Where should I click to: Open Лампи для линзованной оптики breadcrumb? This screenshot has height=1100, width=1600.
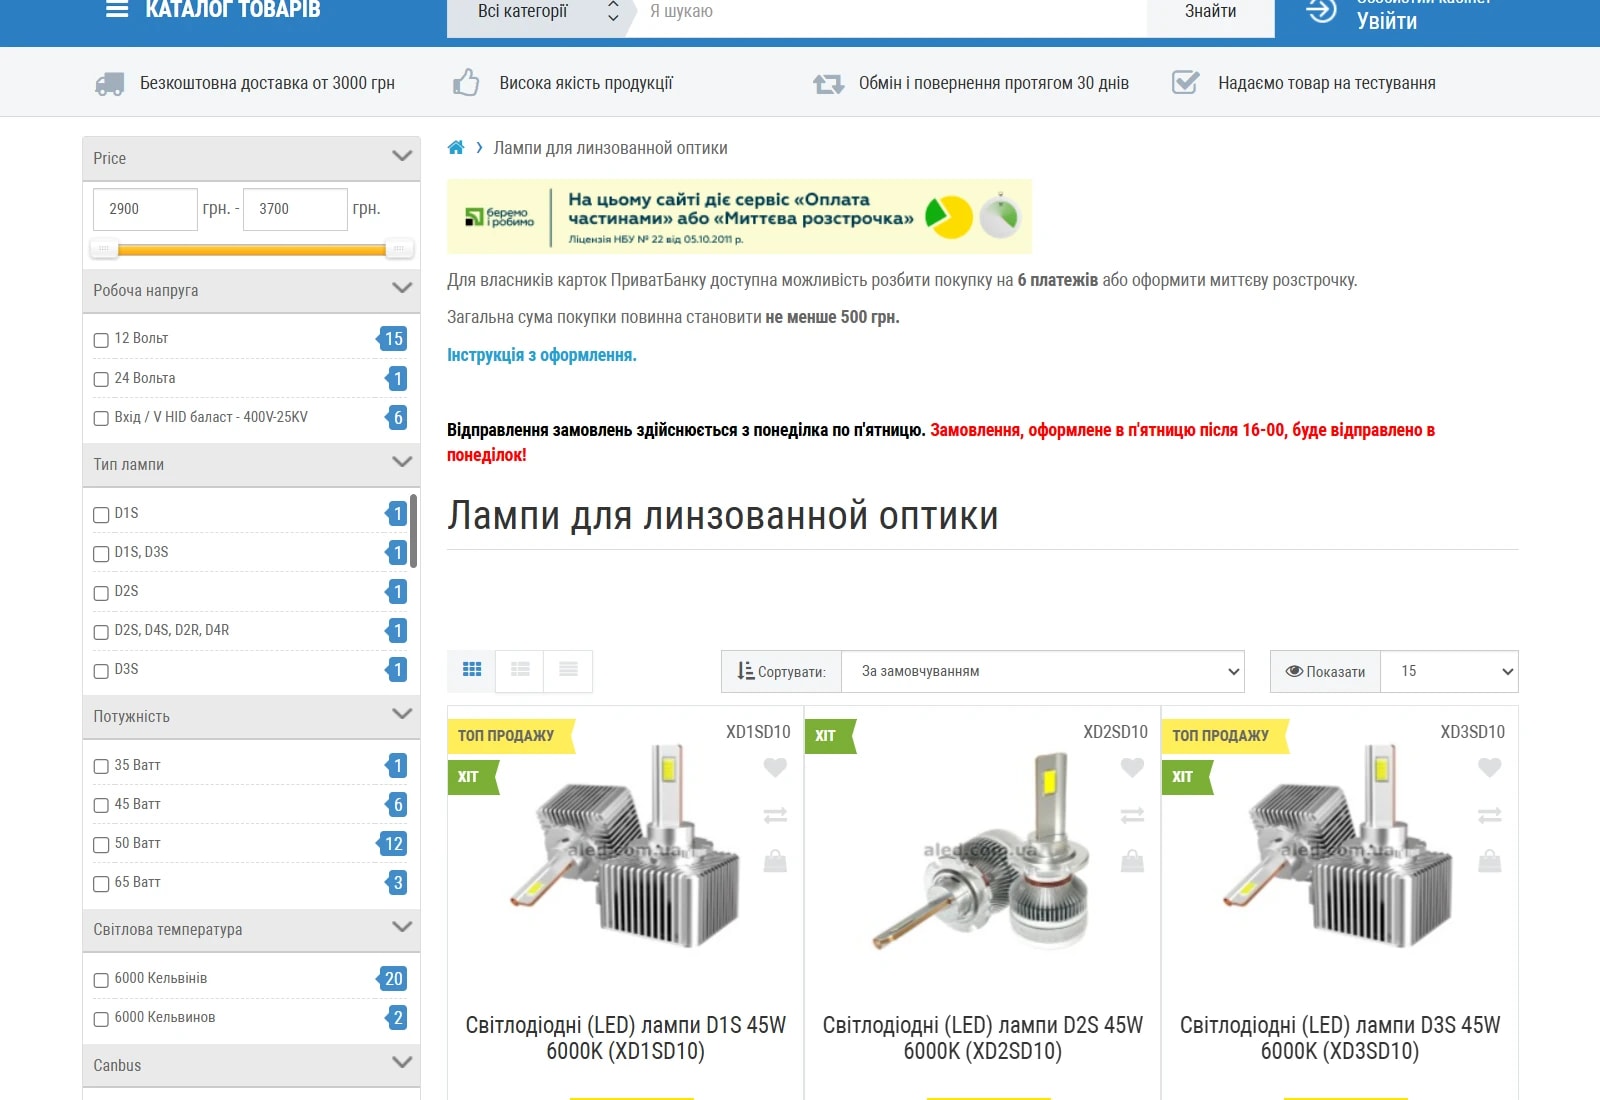pos(610,148)
